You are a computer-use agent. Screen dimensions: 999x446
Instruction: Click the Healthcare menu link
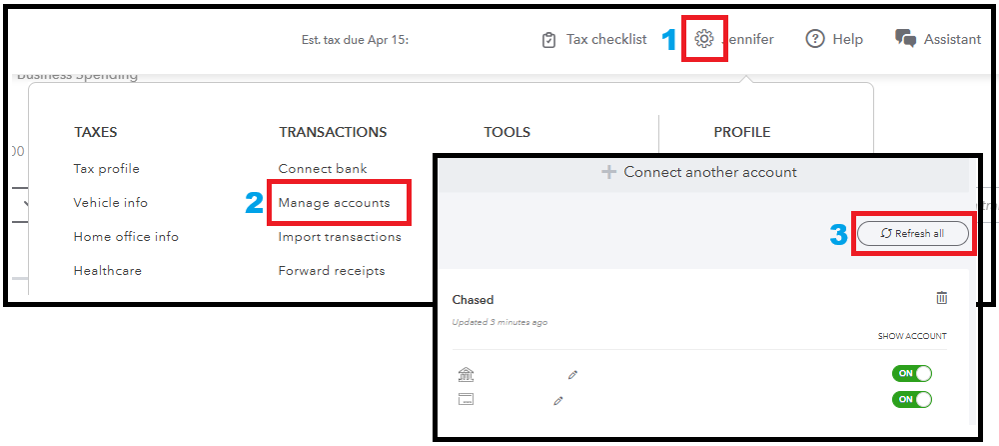pyautogui.click(x=107, y=271)
